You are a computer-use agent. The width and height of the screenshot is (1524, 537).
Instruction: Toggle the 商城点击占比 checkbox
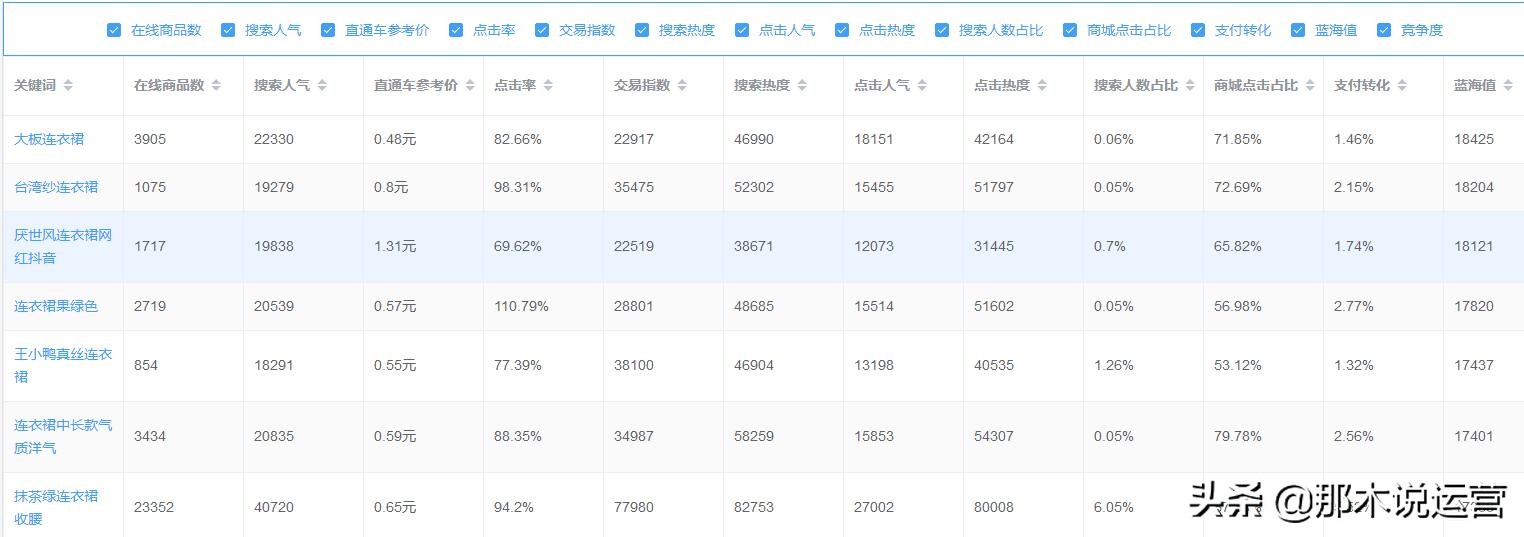click(x=1070, y=30)
